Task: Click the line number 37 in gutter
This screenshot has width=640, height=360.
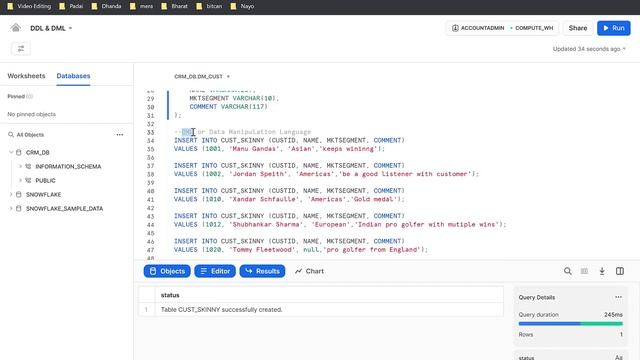Action: click(x=151, y=166)
